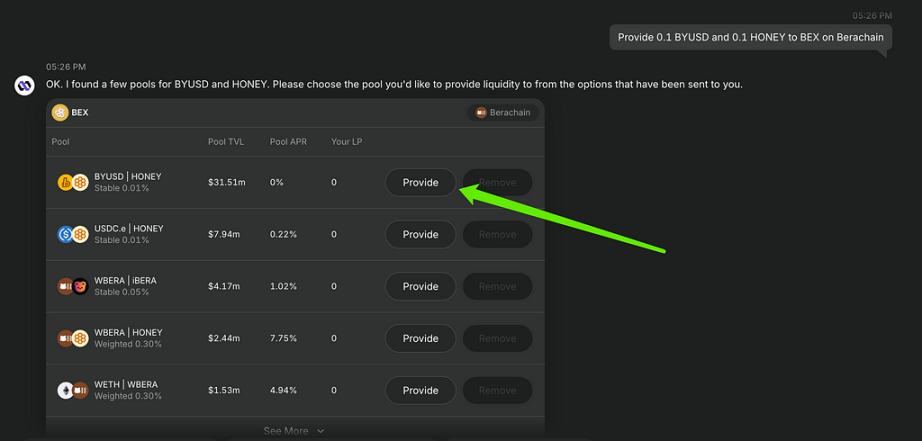Click the BEX protocol logo icon
922x441 pixels.
coord(60,112)
